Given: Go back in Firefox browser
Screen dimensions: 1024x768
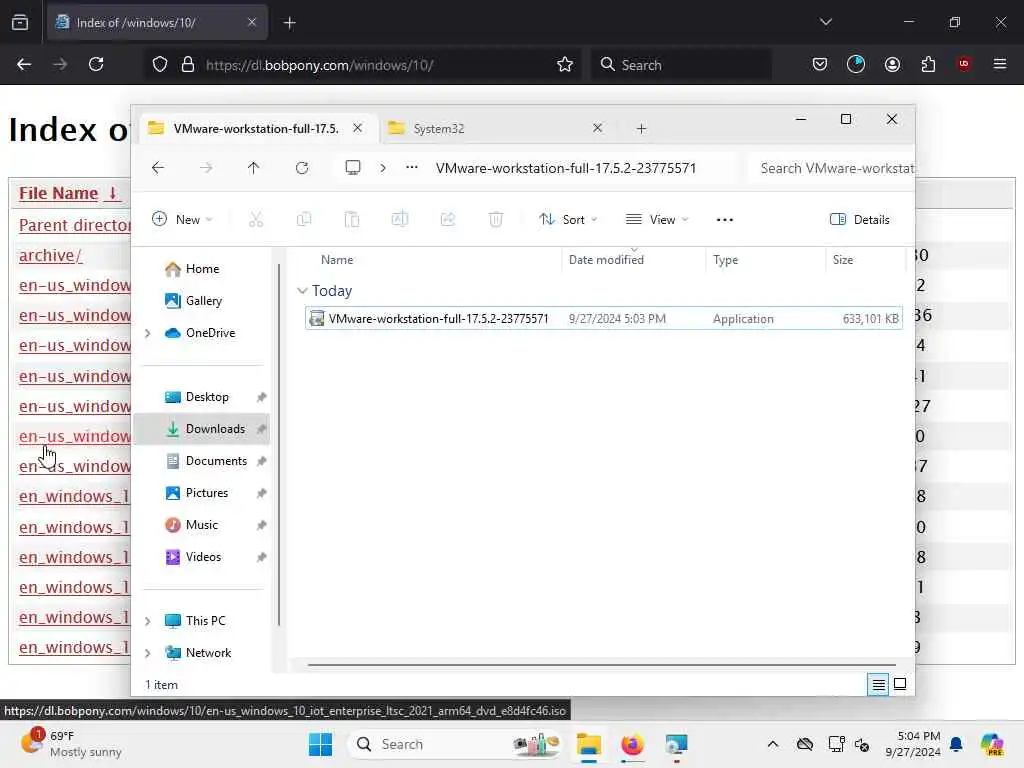Looking at the screenshot, I should click(x=24, y=64).
